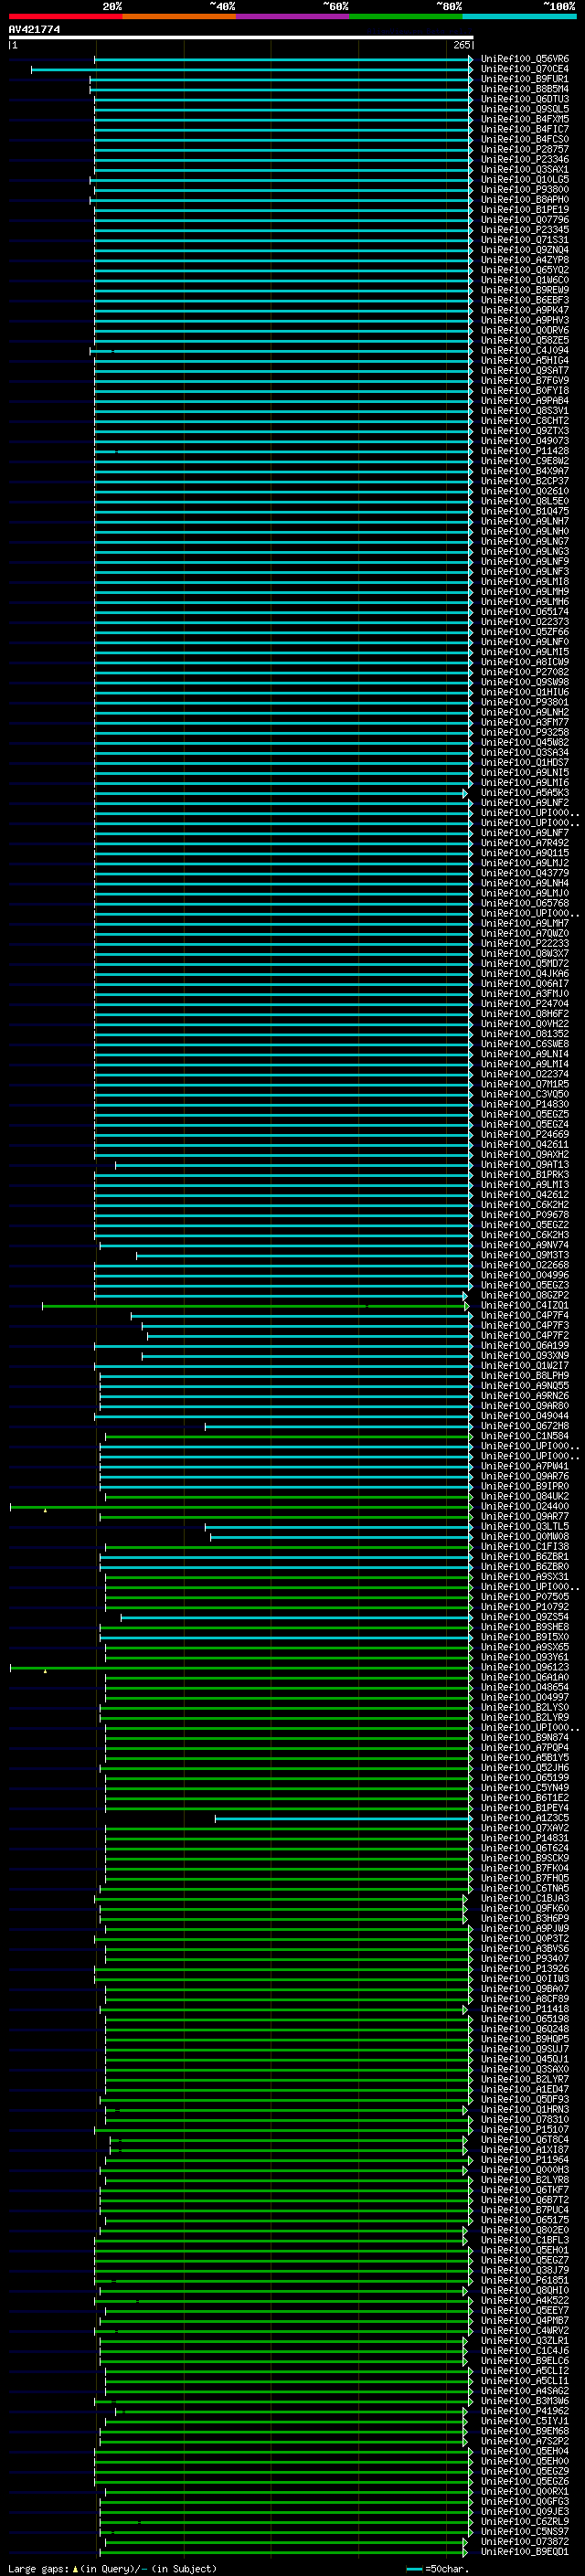The height and width of the screenshot is (2576, 585).
Task: Select the UniRef100_P15107 label
Action: [x=524, y=2129]
